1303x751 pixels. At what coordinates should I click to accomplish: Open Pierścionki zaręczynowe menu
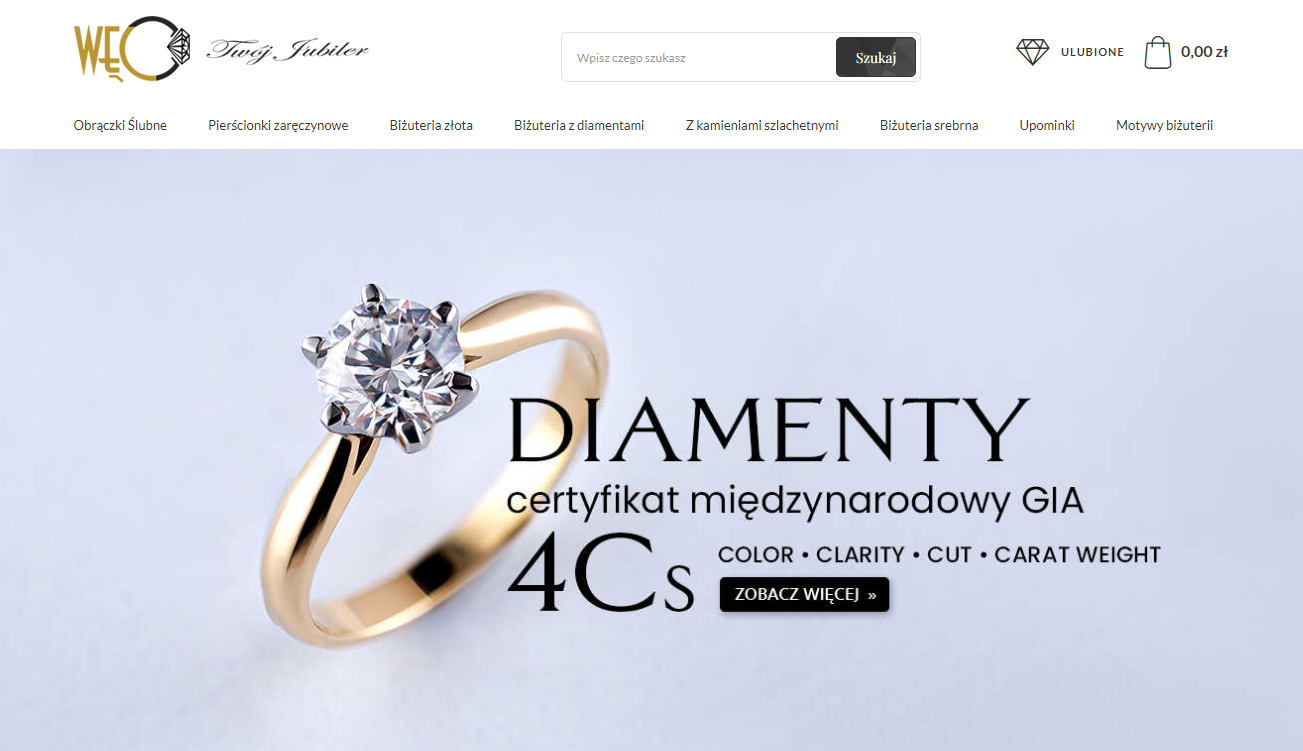tap(278, 125)
